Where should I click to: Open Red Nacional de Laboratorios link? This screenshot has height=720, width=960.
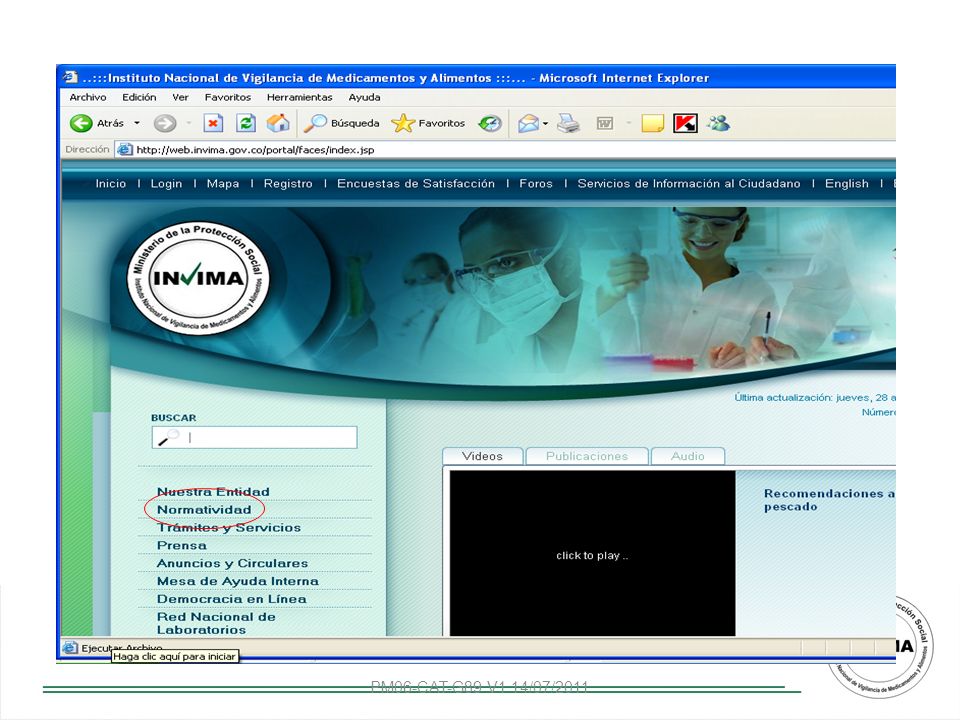coord(216,623)
